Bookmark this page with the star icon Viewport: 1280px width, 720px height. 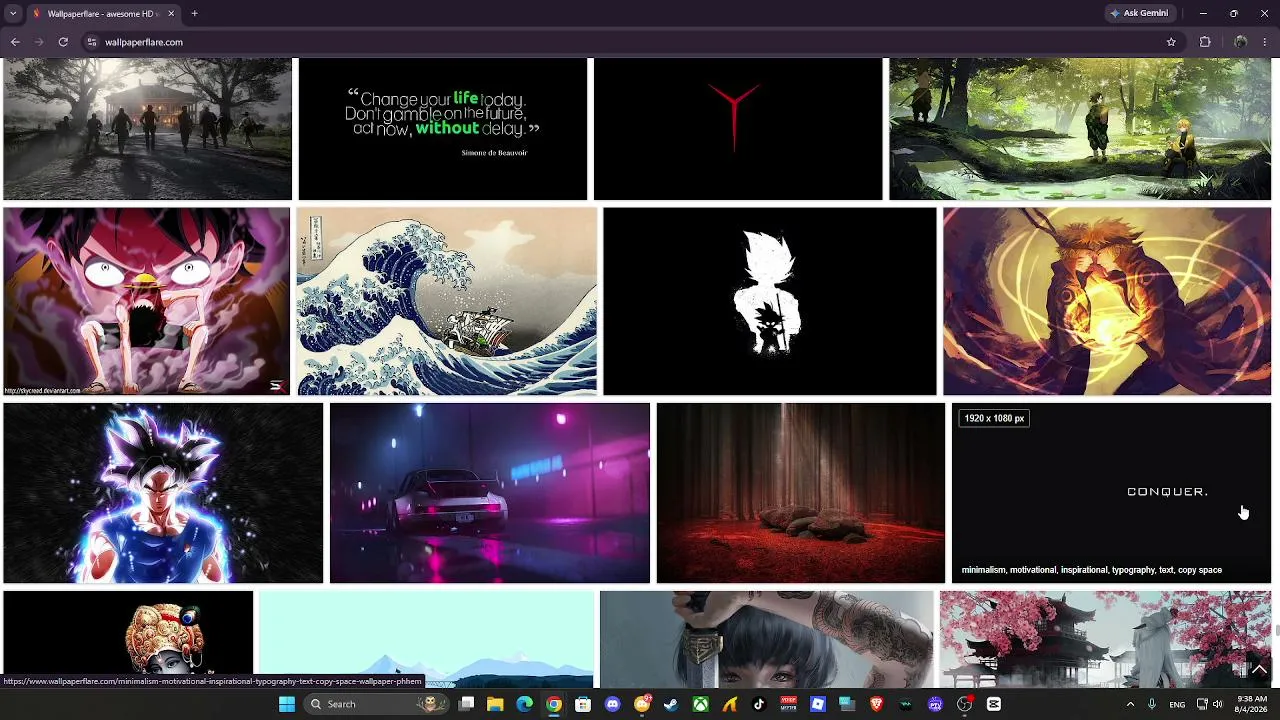[1171, 42]
